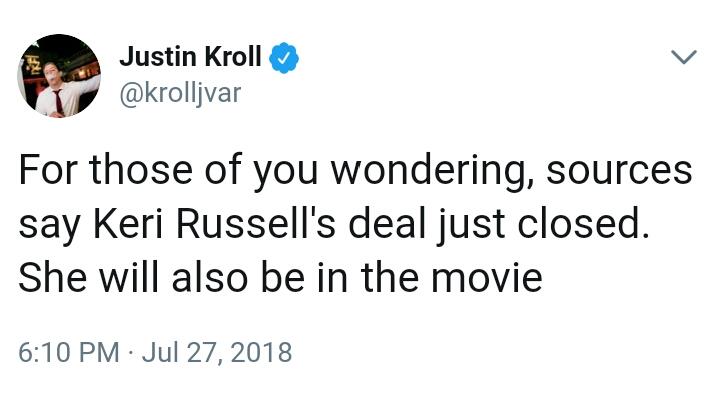Open the Justin Kroll display name
719x398 pixels.
click(x=190, y=57)
